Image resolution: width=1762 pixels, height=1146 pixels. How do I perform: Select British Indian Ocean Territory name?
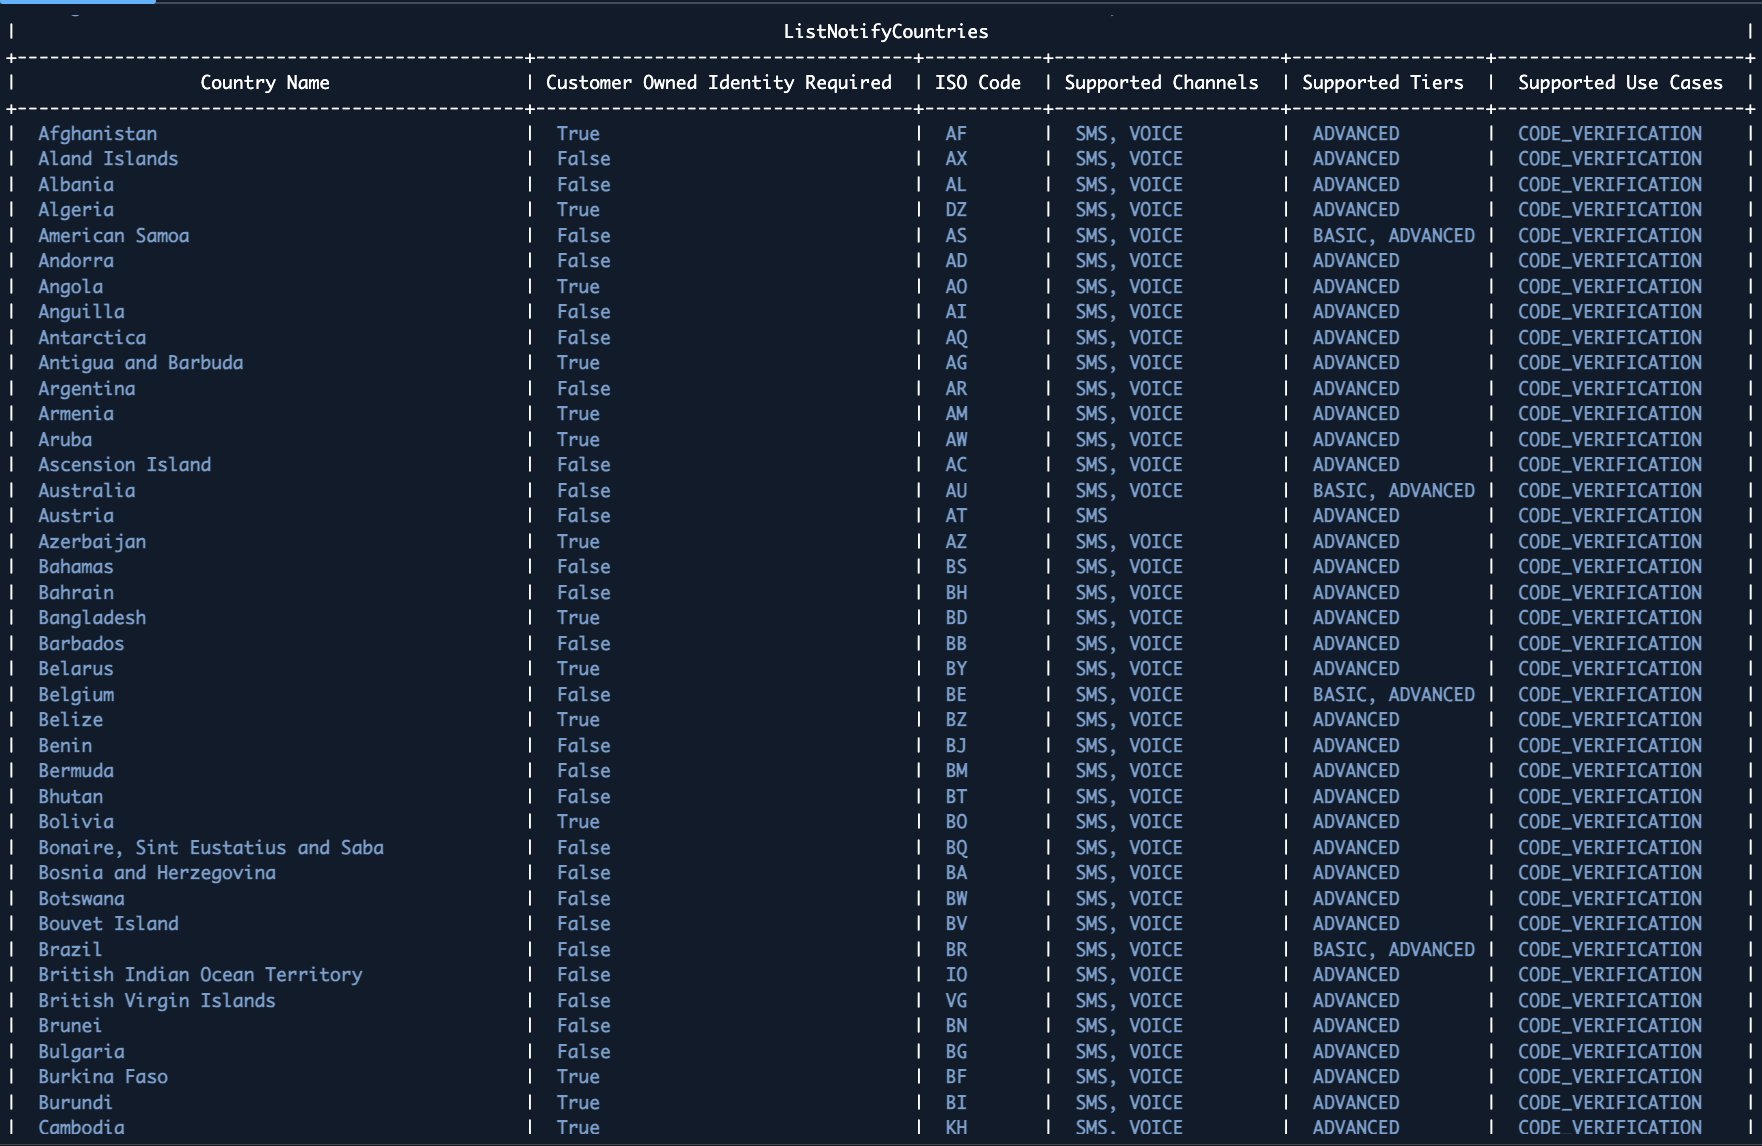pos(200,974)
